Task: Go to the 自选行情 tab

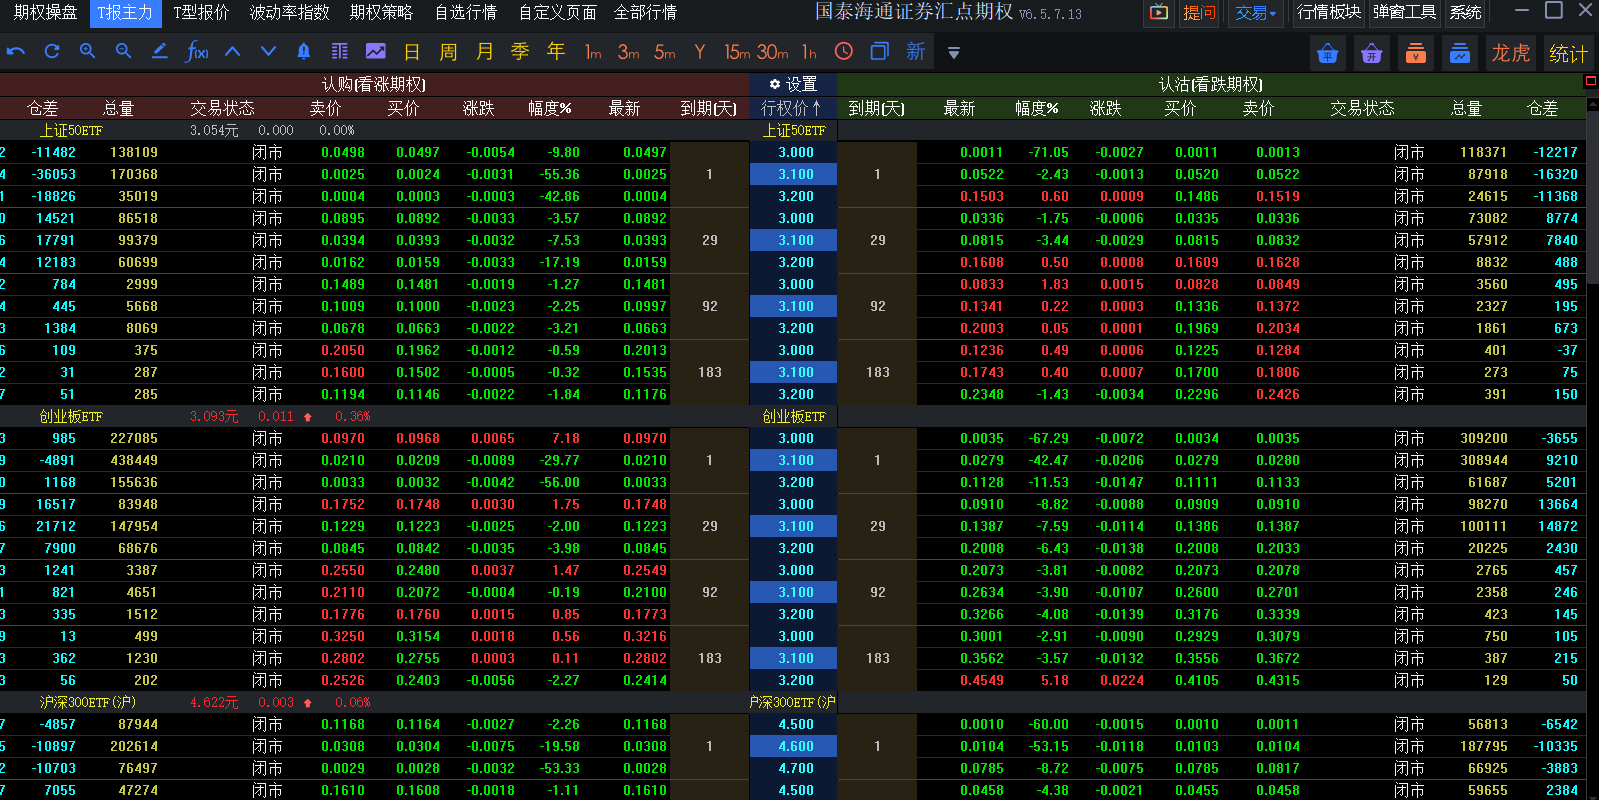Action: [466, 12]
